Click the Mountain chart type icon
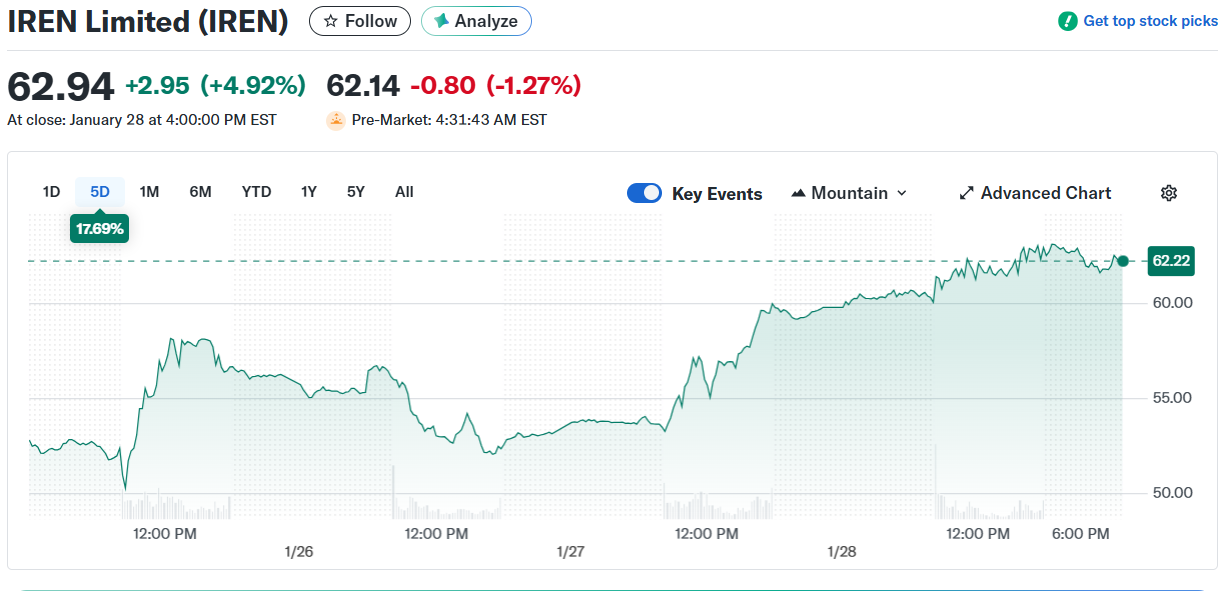 [798, 193]
